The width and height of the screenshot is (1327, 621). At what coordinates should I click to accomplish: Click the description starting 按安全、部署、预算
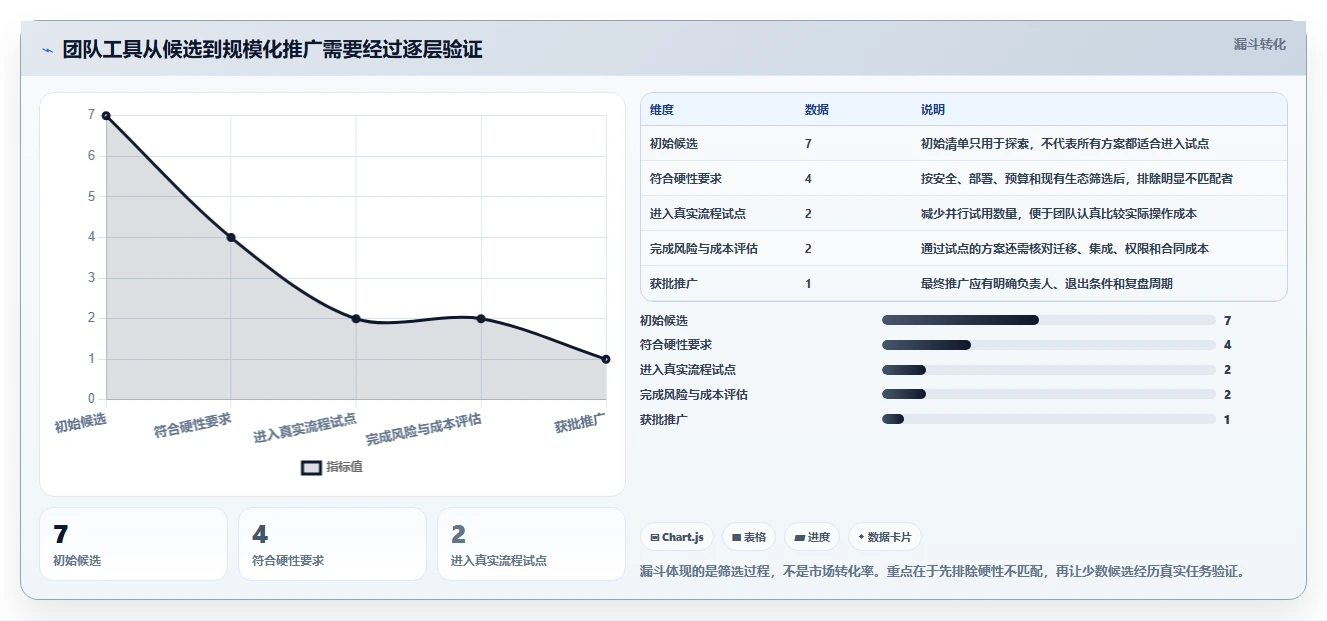tap(1077, 179)
